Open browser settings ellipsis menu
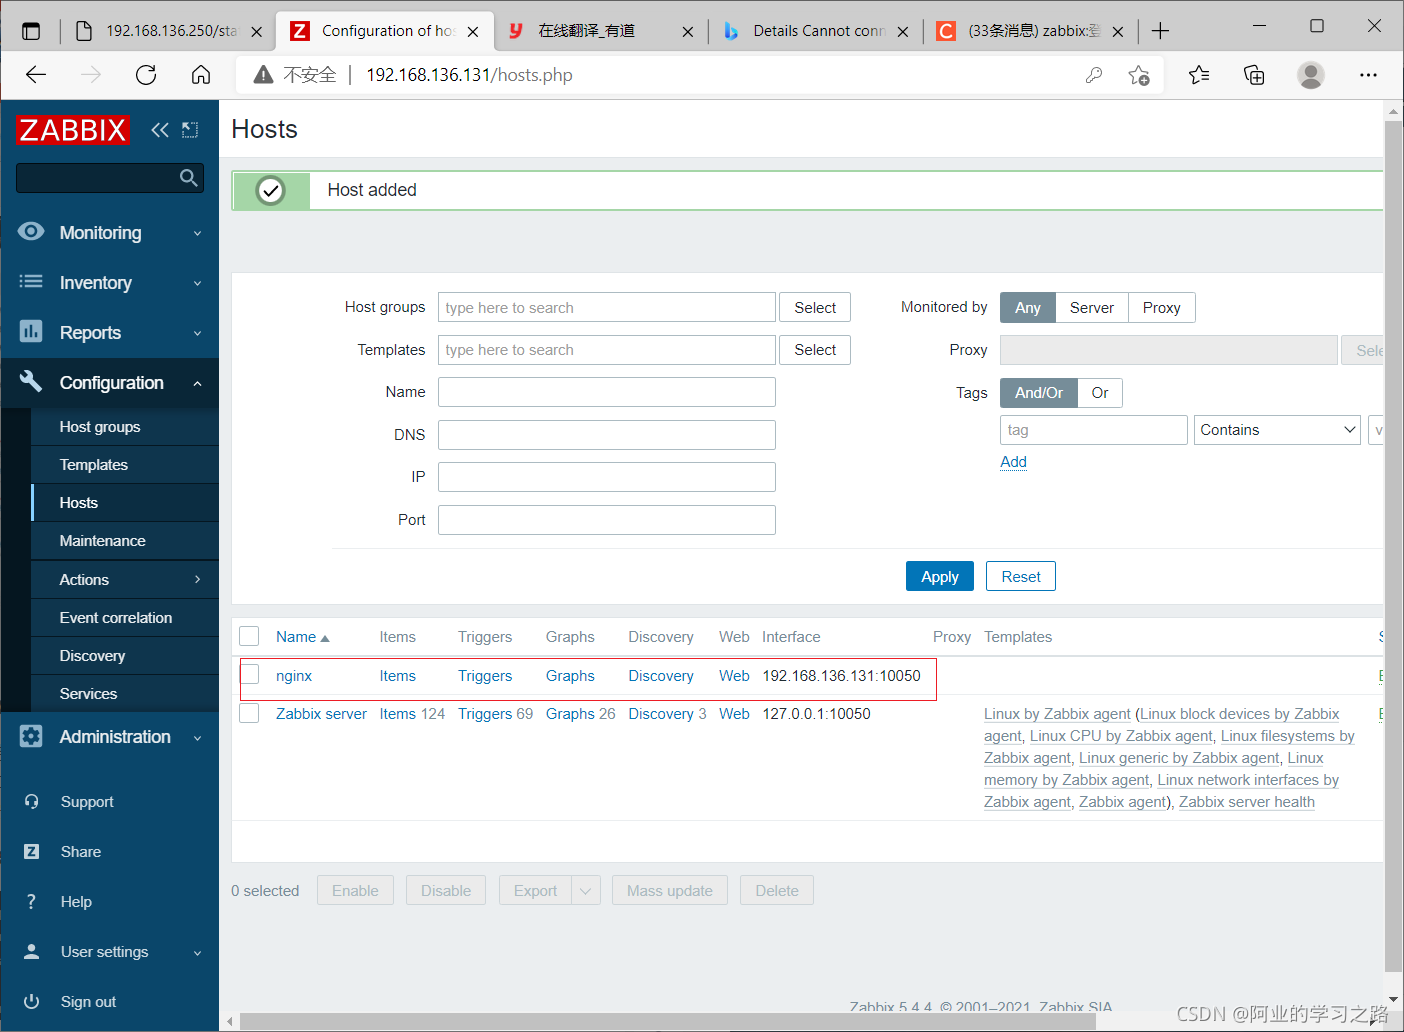Screen dimensions: 1404x1032 [x=1368, y=75]
